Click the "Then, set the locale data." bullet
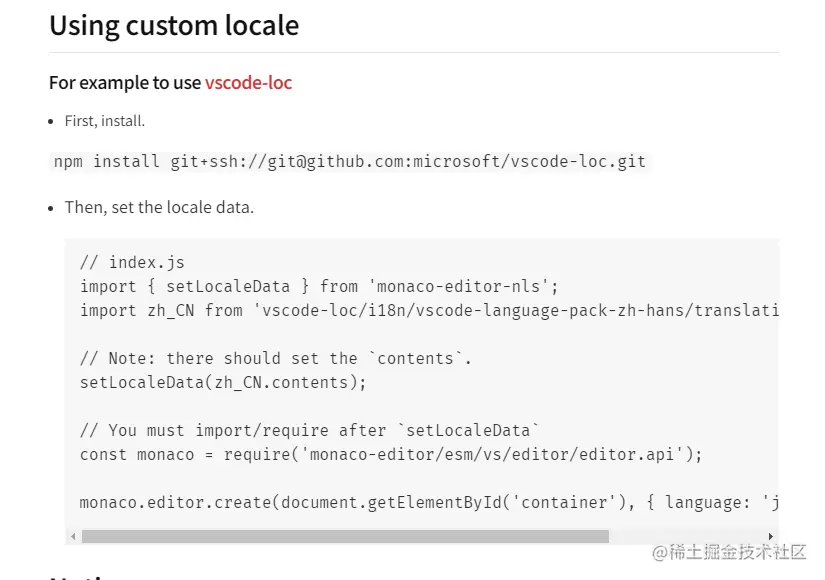 coord(159,208)
